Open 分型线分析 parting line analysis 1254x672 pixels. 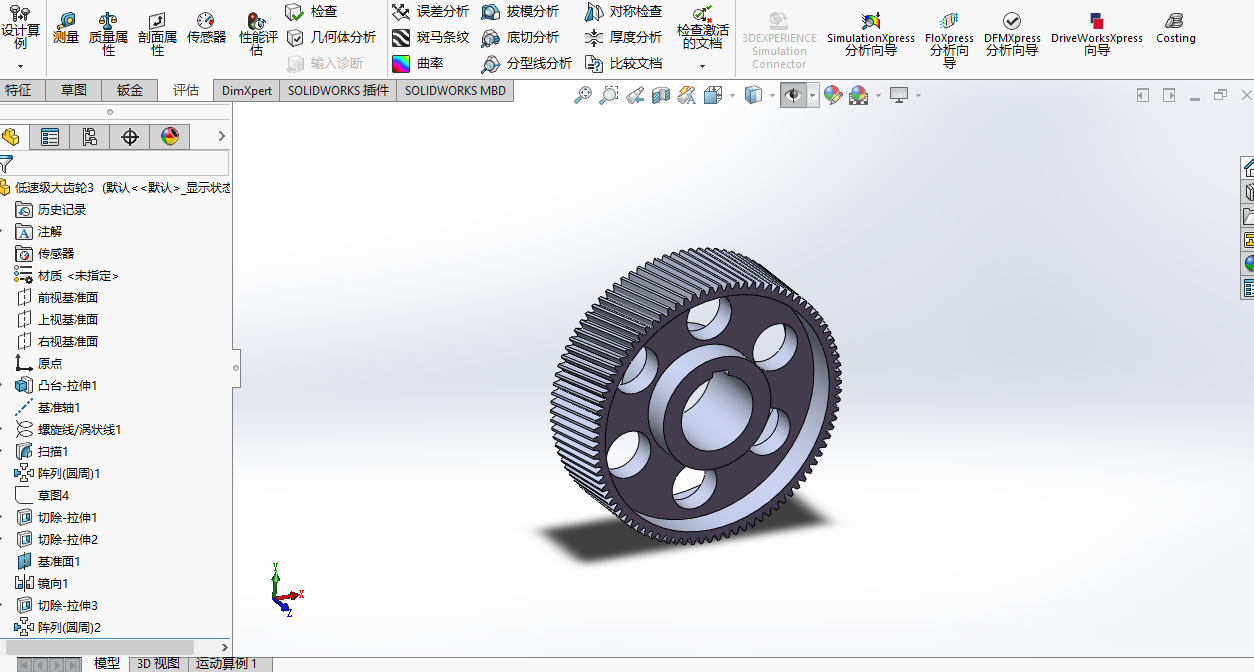coord(526,63)
